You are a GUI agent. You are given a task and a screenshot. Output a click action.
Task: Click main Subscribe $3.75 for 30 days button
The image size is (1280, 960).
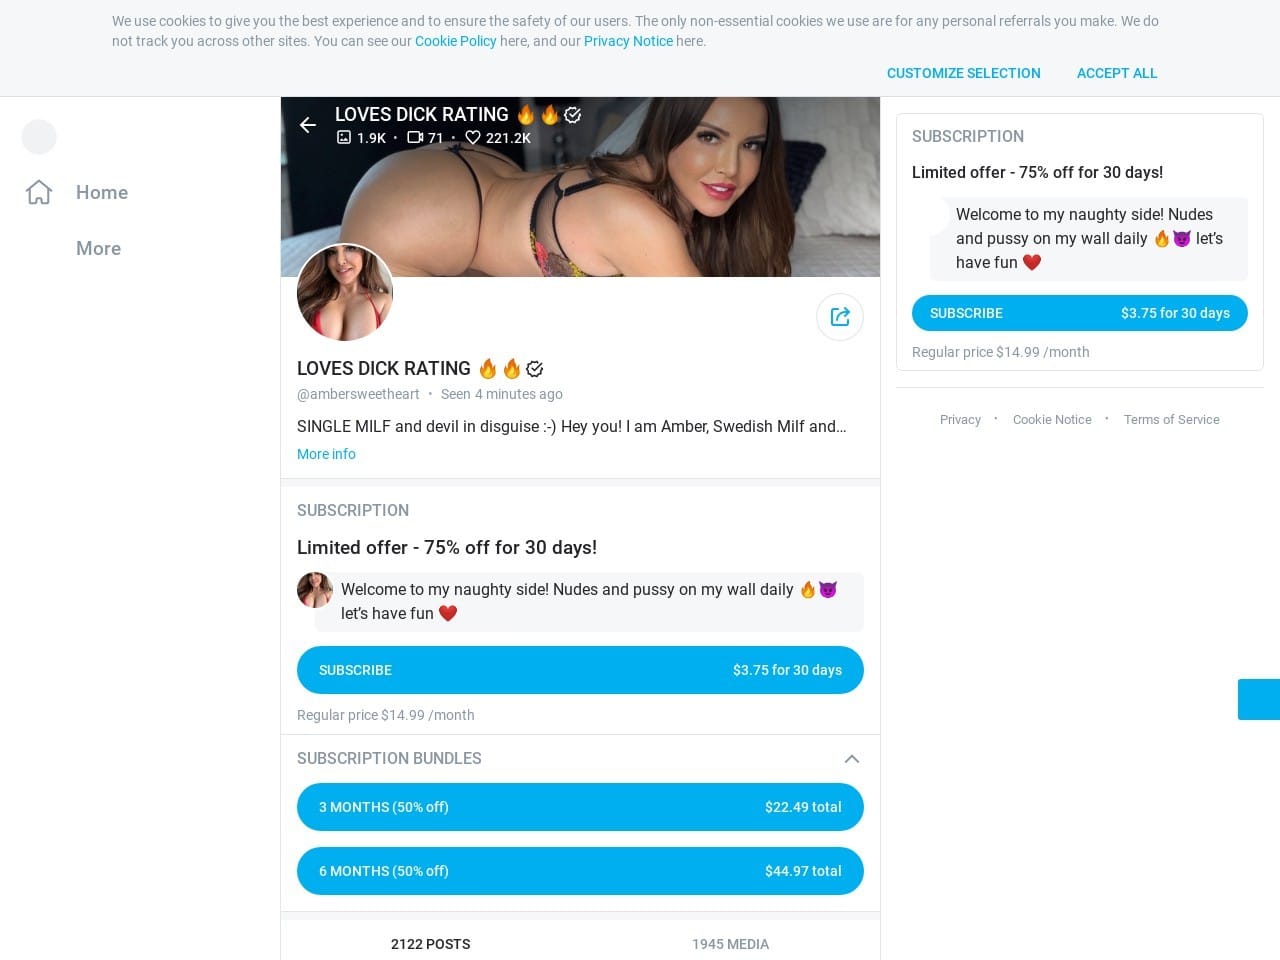[x=580, y=670]
